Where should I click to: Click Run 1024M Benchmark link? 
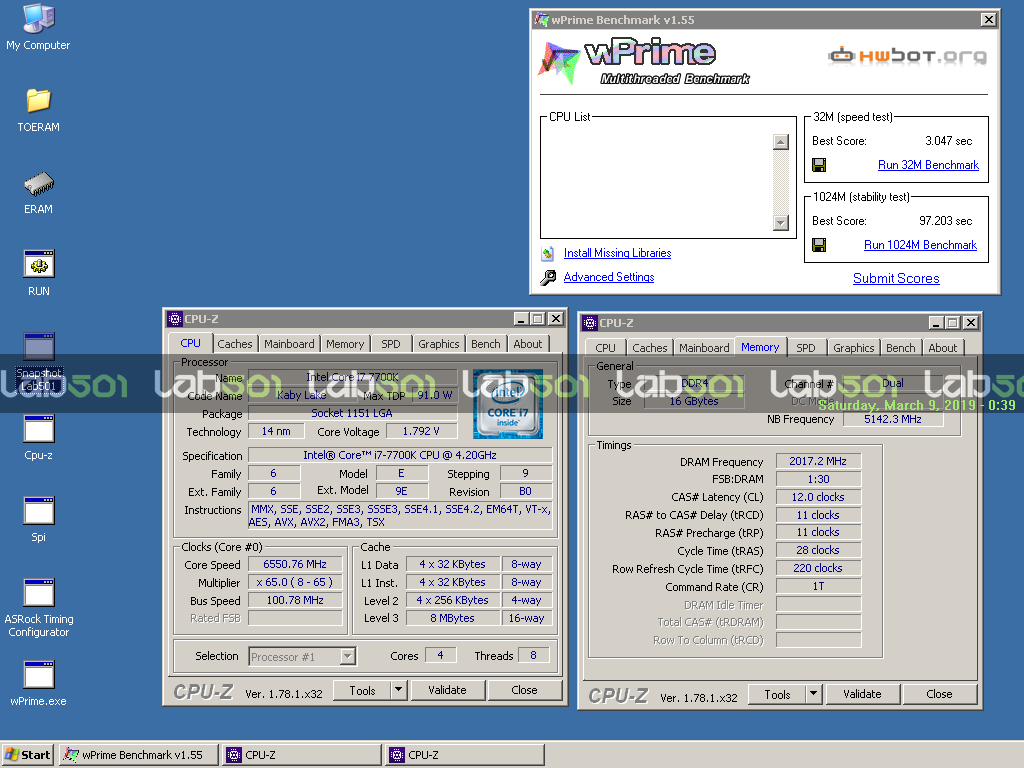tap(920, 245)
